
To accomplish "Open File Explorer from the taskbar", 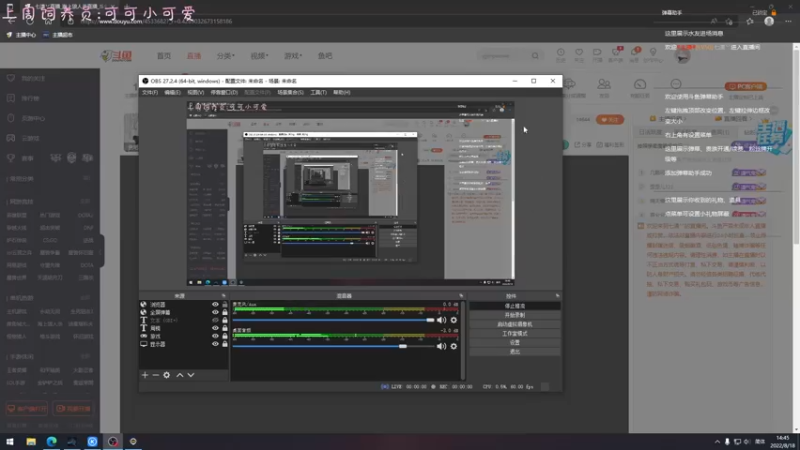I will point(31,441).
